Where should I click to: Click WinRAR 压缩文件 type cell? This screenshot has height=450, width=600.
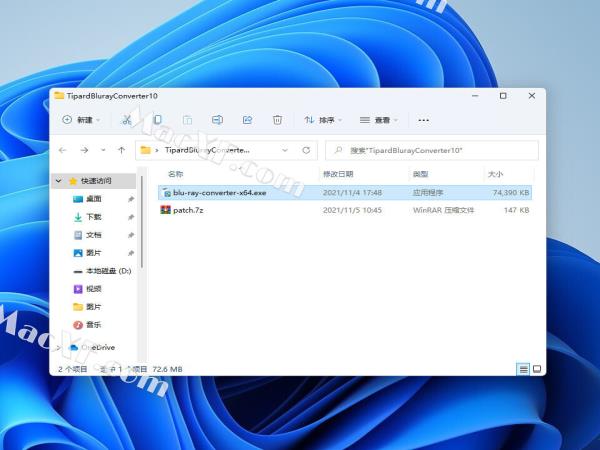point(443,210)
